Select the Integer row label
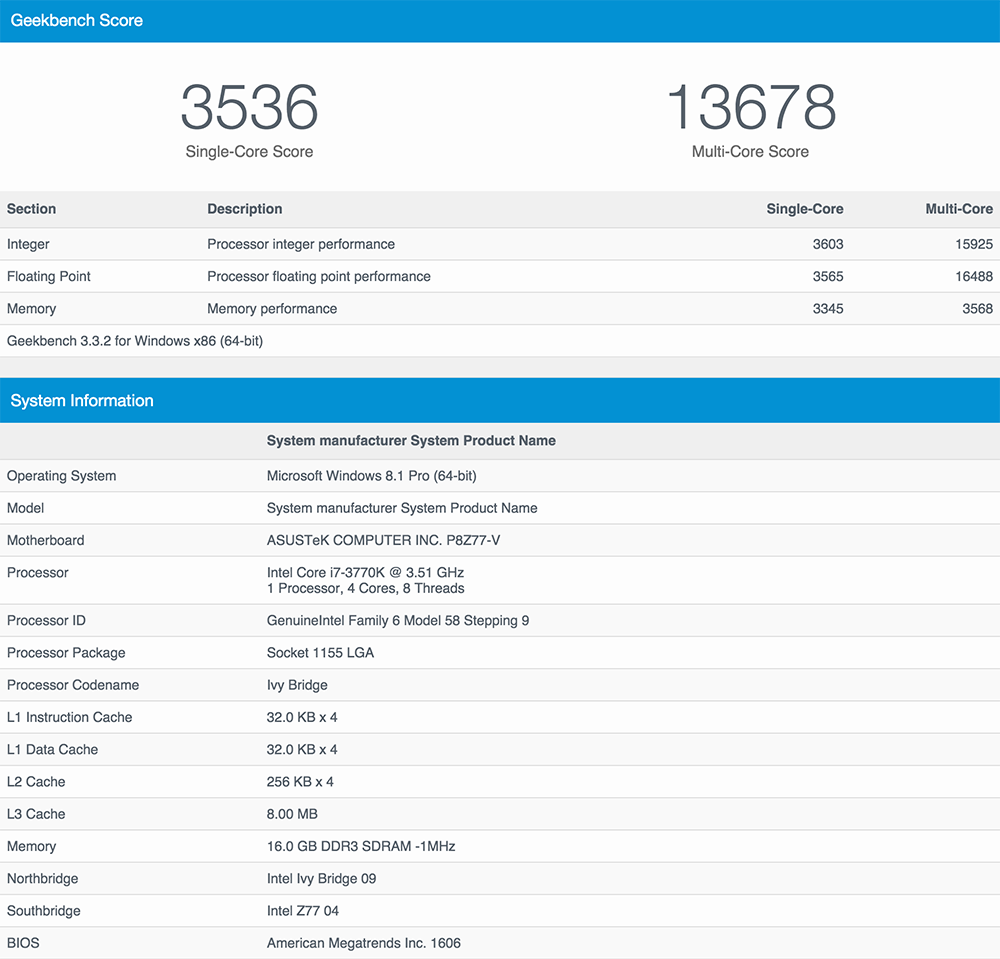The width and height of the screenshot is (1000, 959). pos(28,244)
